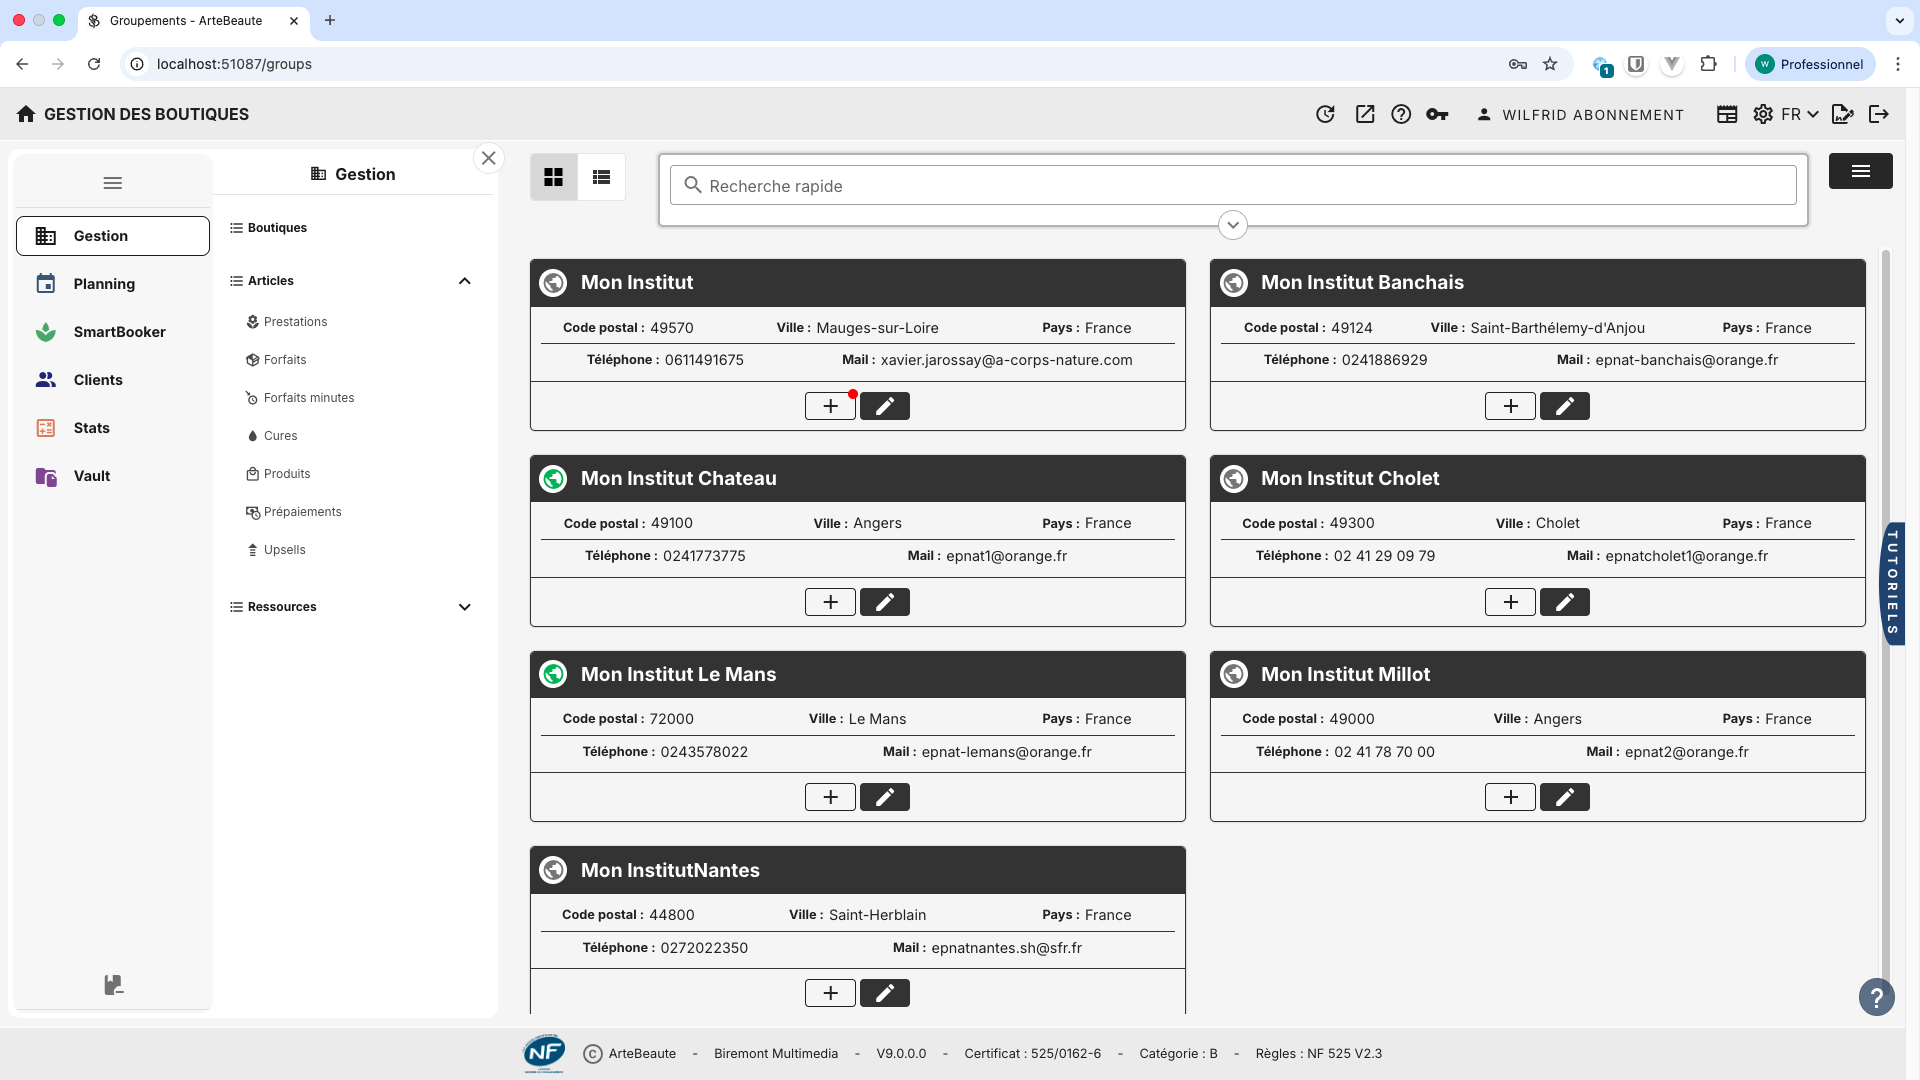Select SmartBooker from the left sidebar
Viewport: 1920px width, 1080px height.
click(x=119, y=332)
